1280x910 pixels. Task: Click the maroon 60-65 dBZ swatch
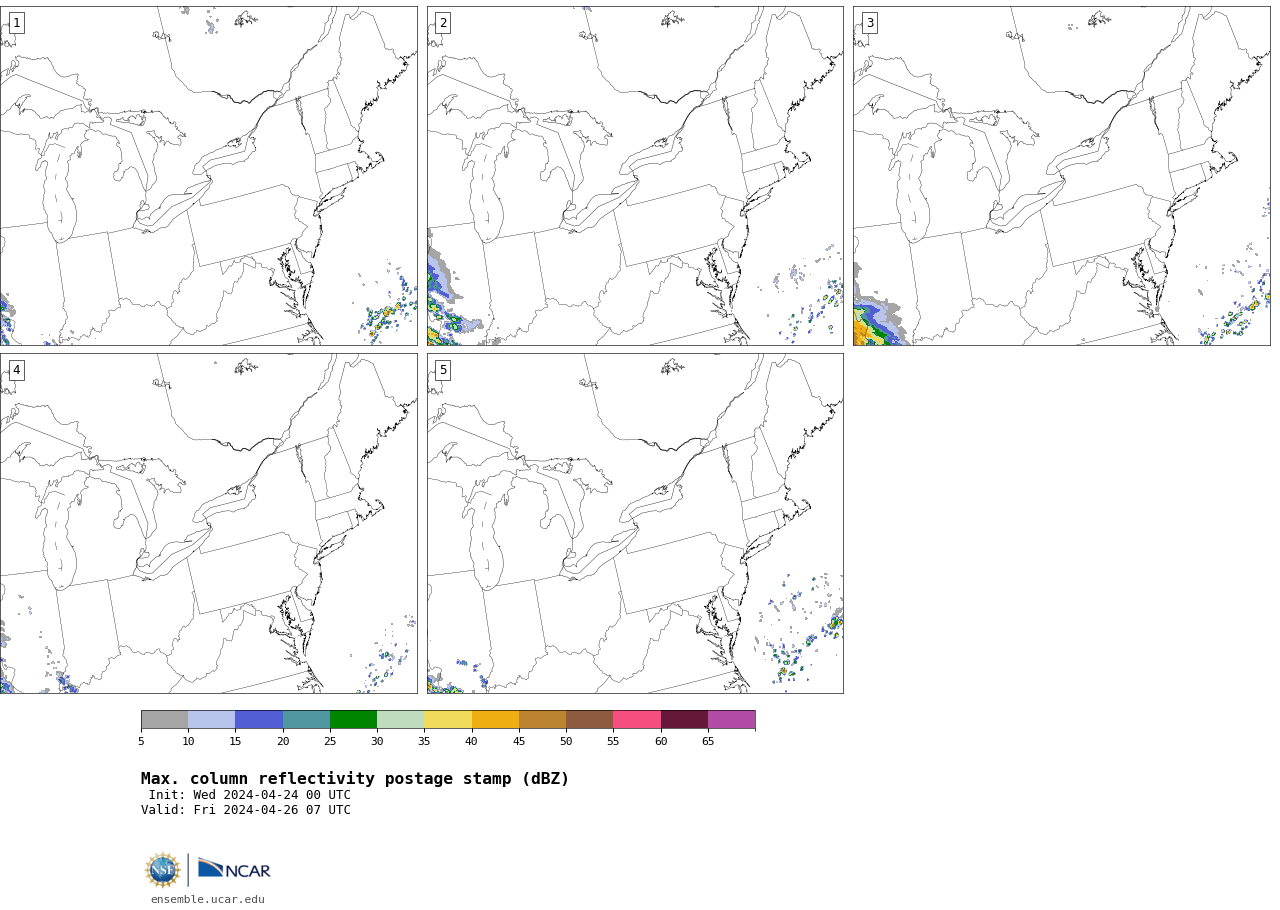(684, 720)
